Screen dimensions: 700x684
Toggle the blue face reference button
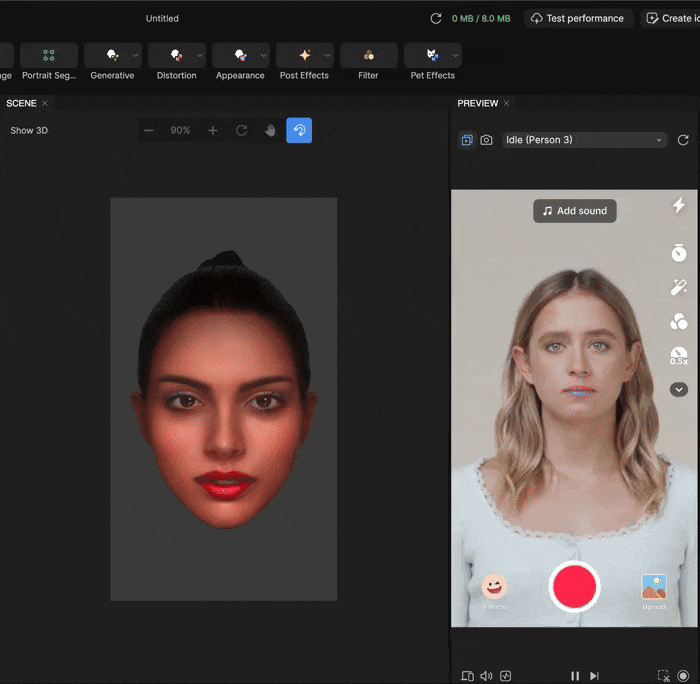click(299, 130)
